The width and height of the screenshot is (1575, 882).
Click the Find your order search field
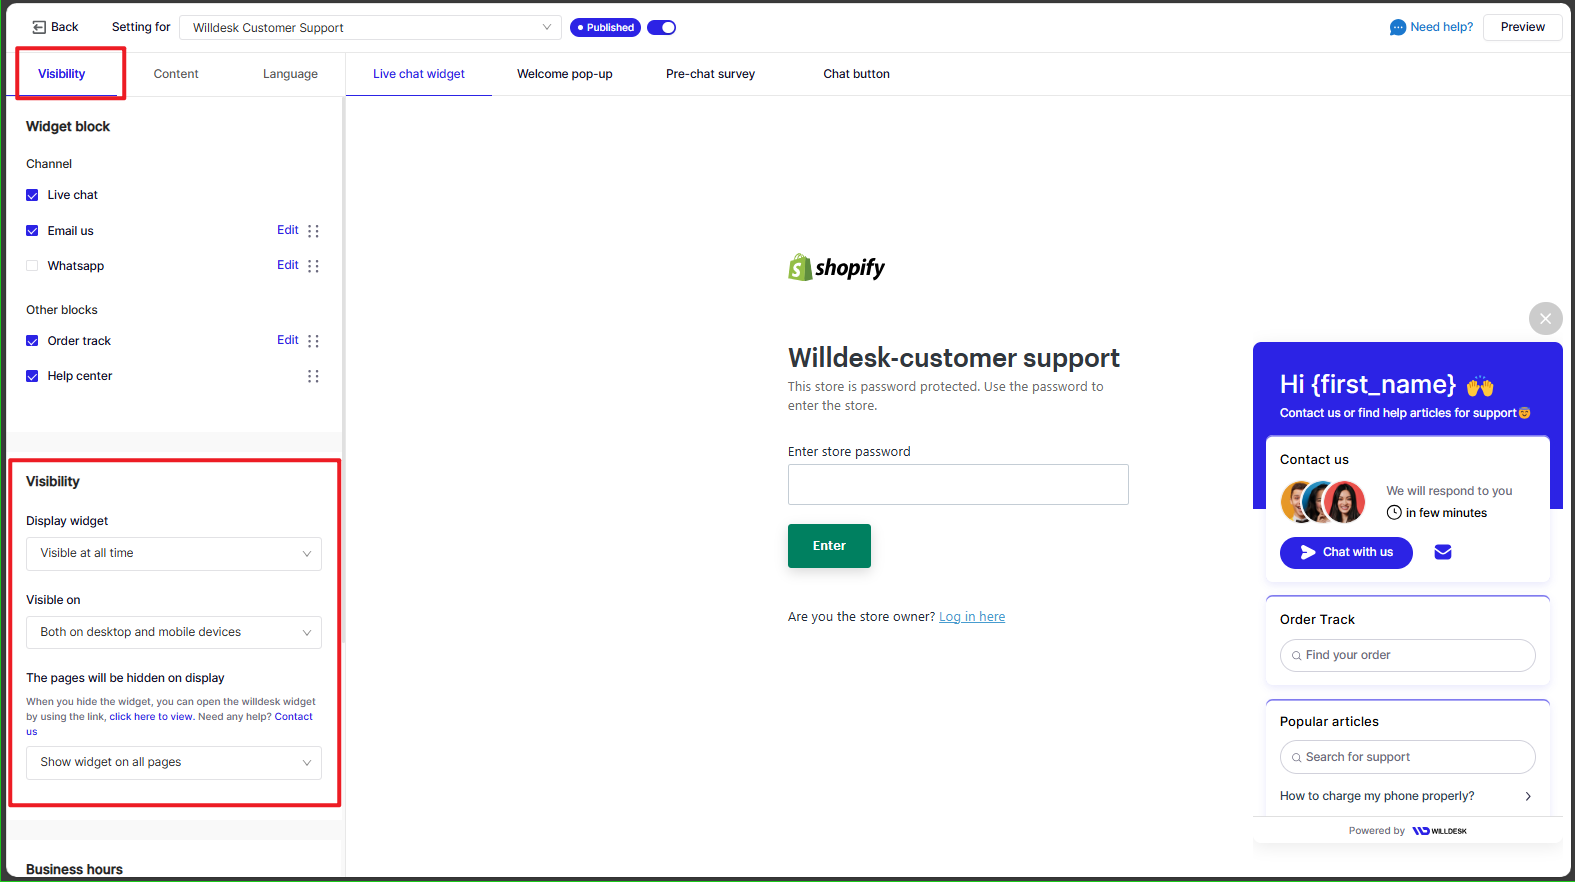click(1407, 655)
